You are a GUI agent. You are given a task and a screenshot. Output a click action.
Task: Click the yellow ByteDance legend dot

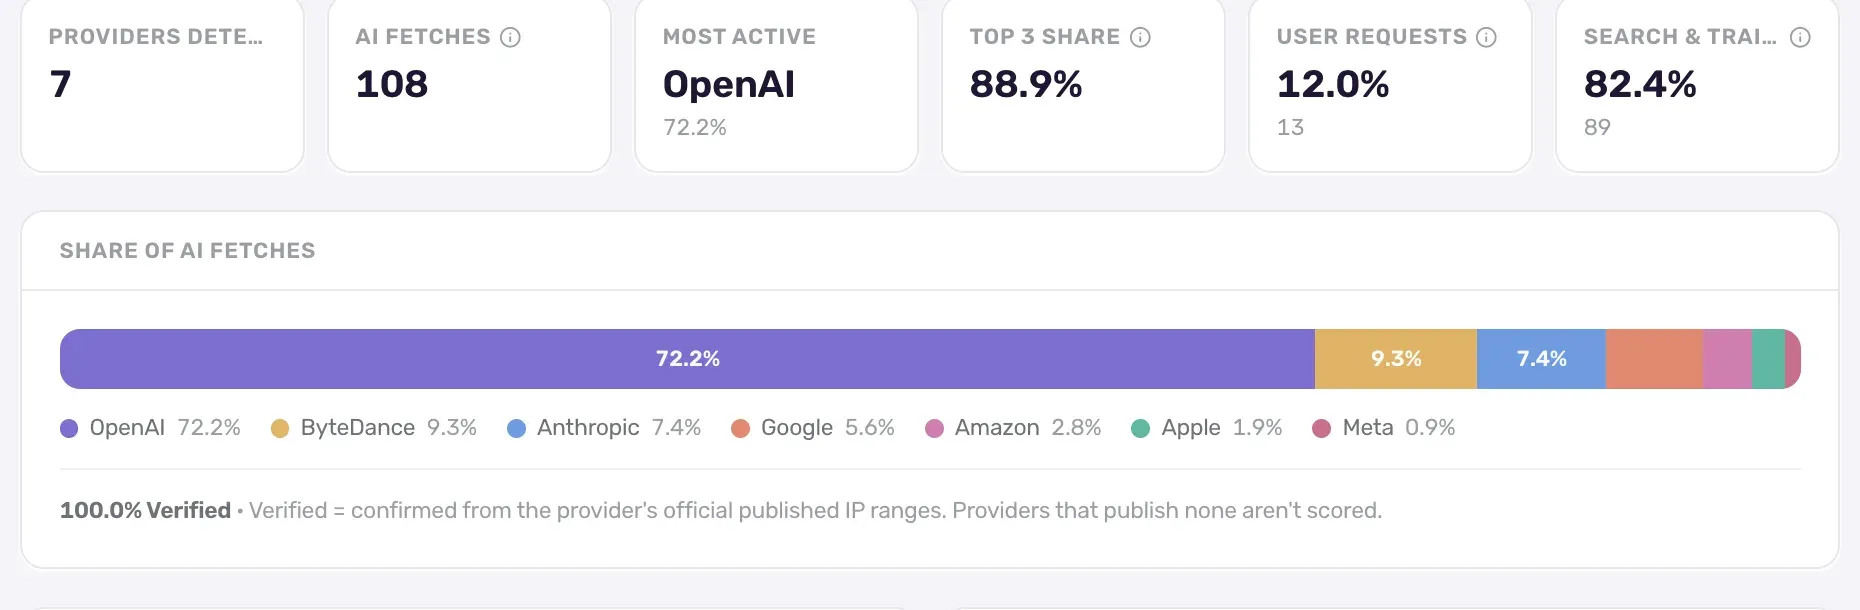tap(280, 429)
